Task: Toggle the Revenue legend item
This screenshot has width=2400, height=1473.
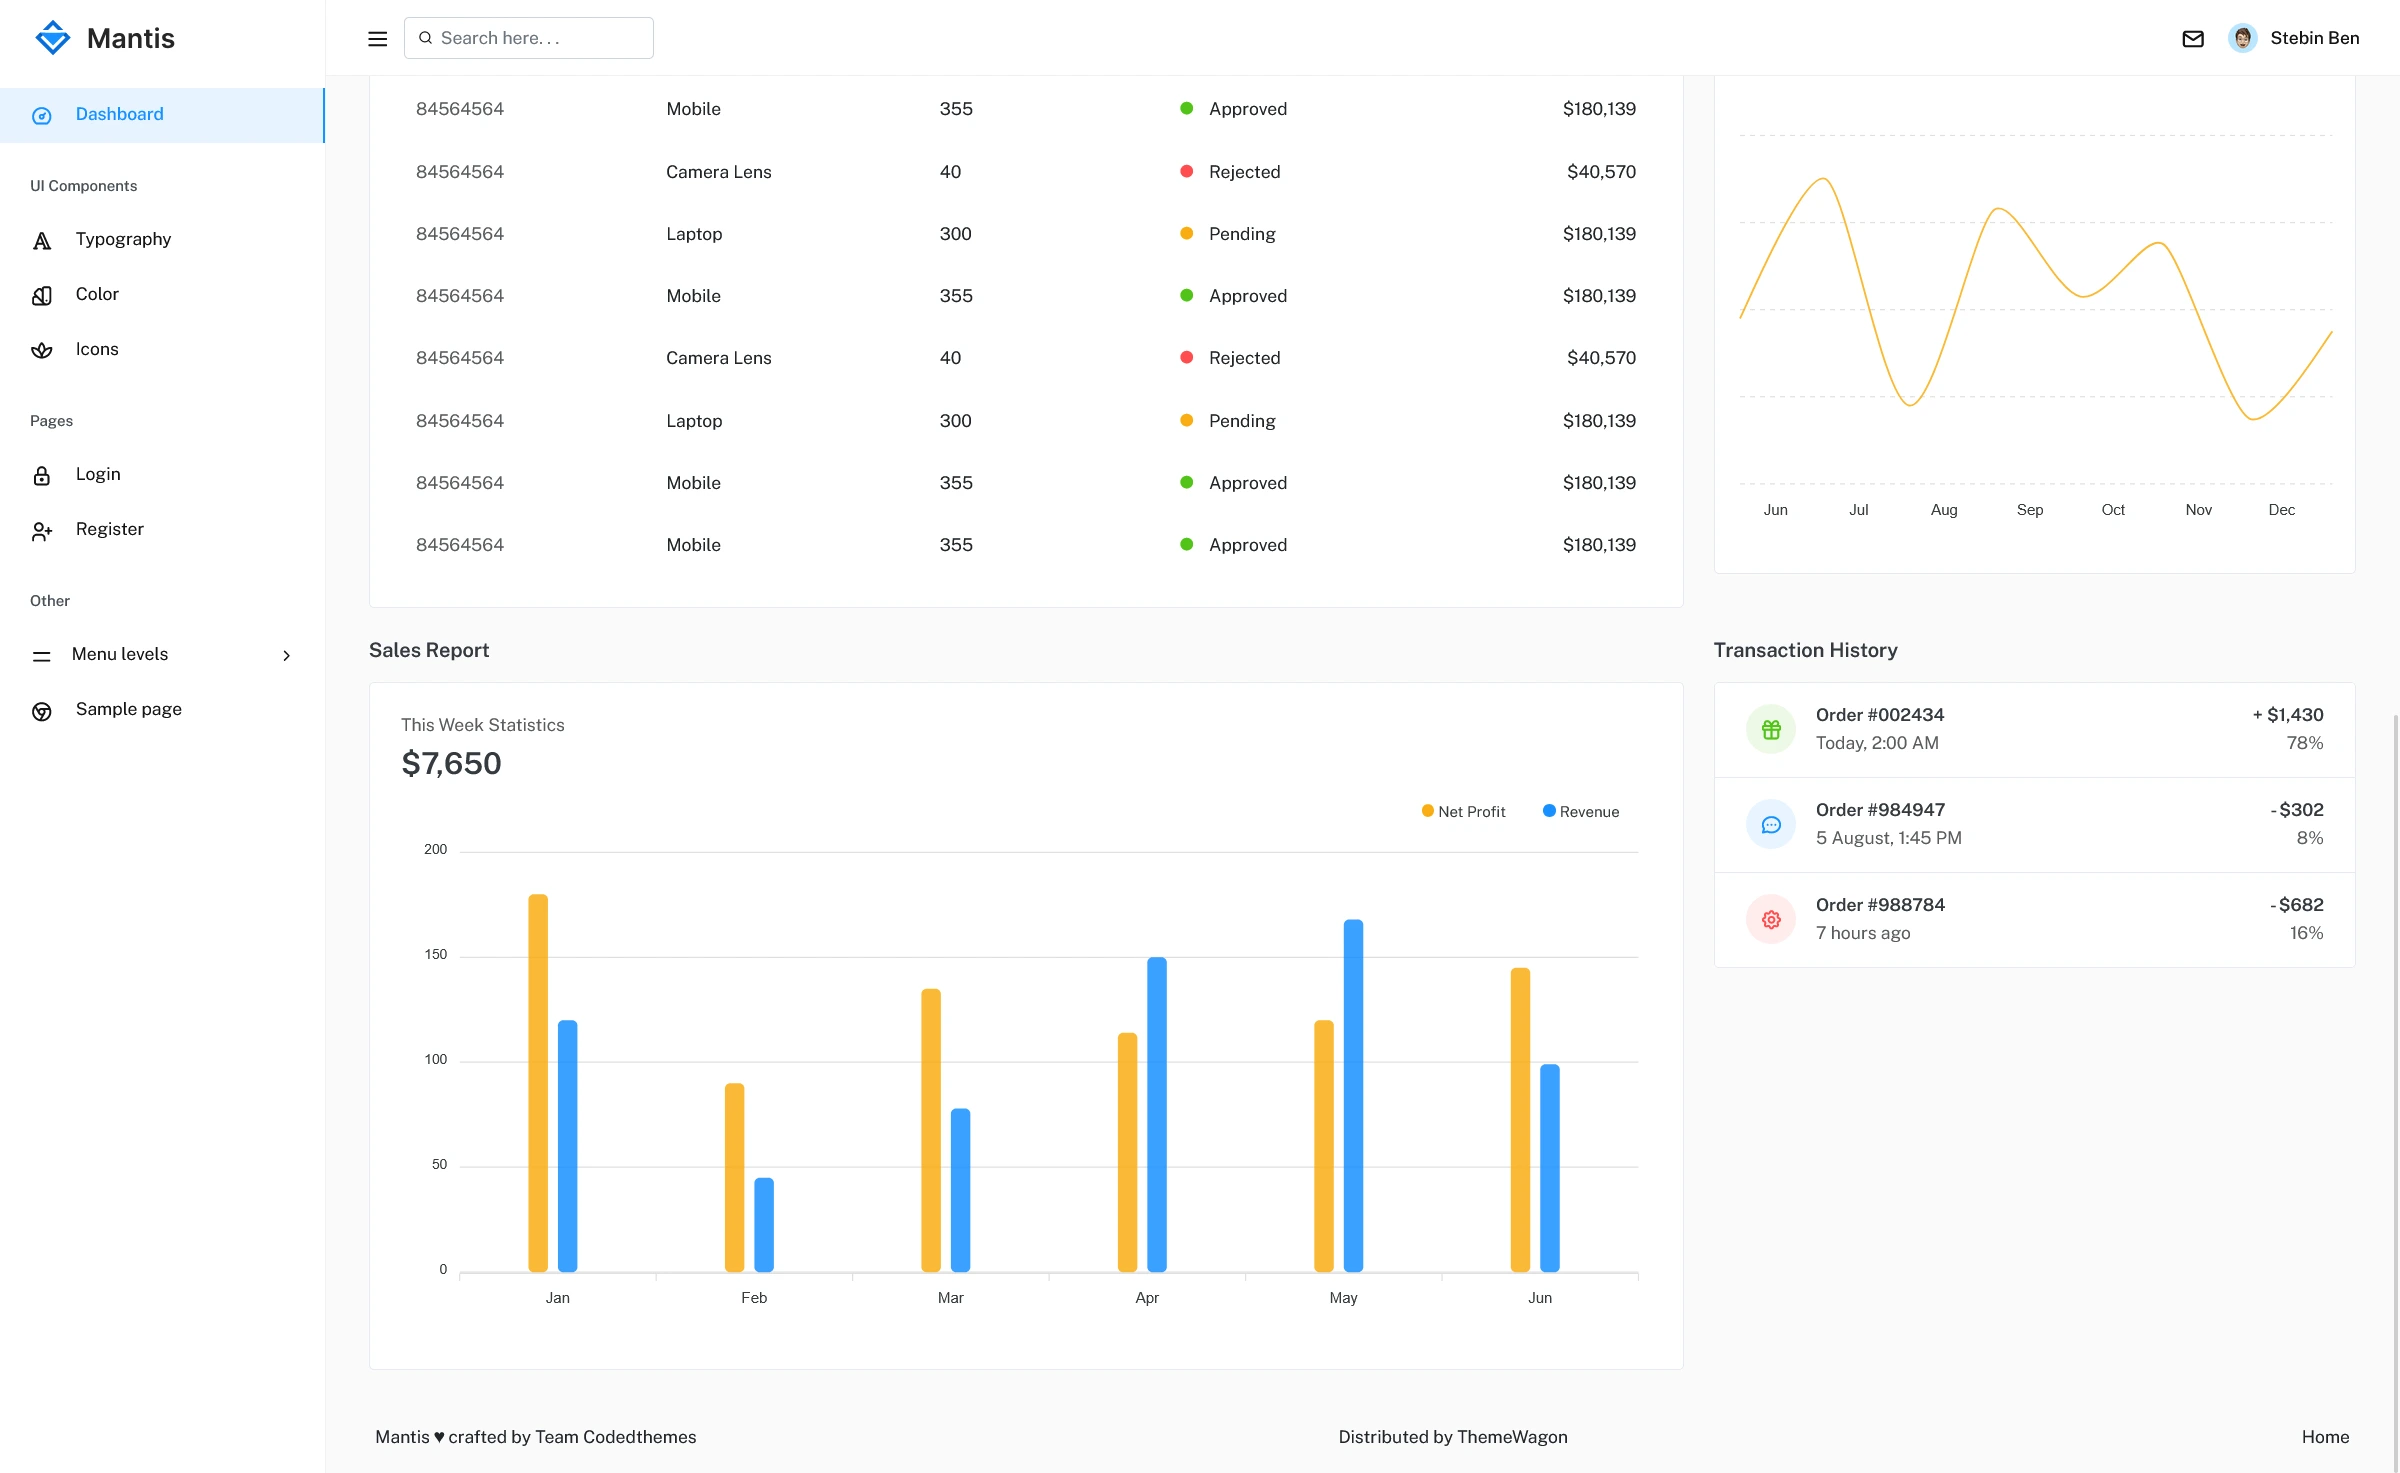Action: (1580, 811)
